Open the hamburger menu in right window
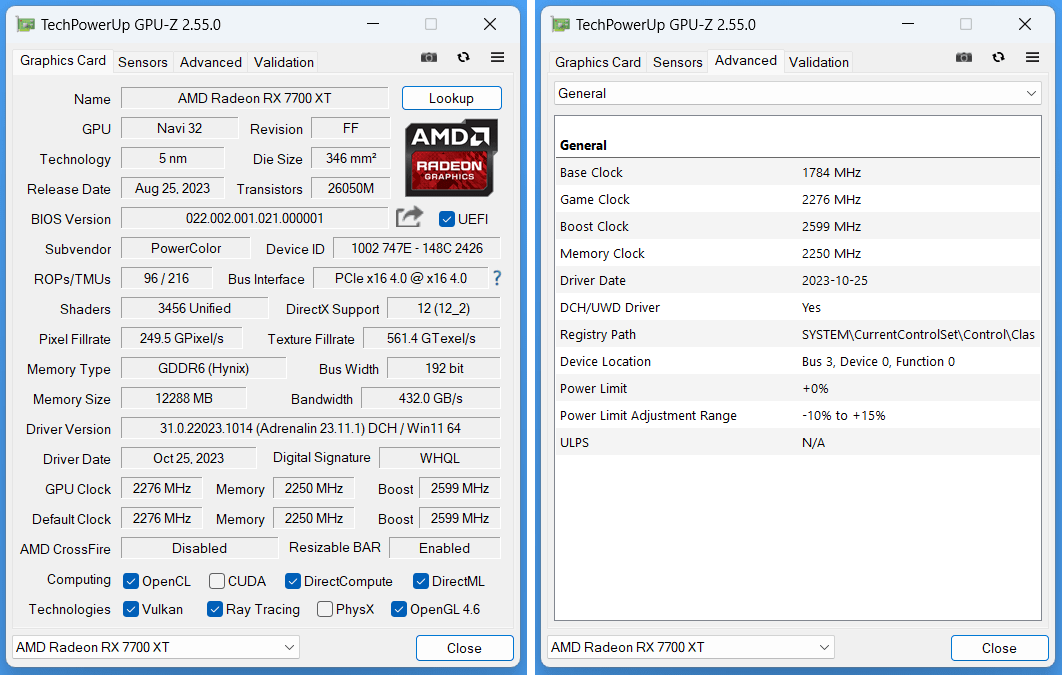The image size is (1062, 675). [1032, 58]
